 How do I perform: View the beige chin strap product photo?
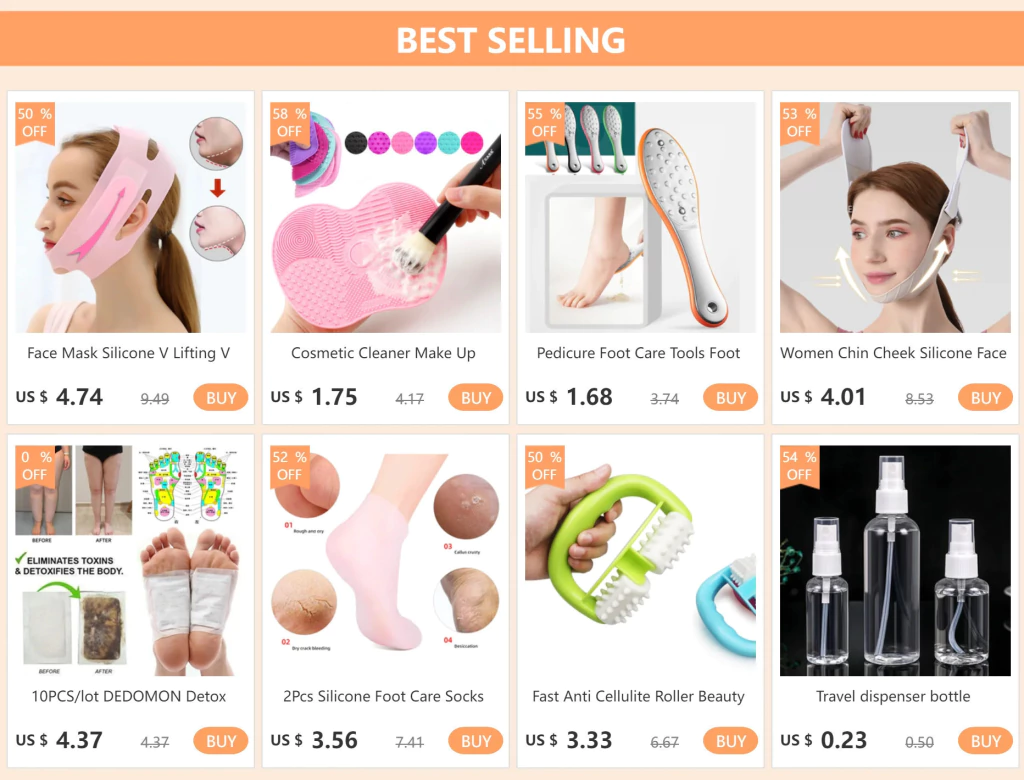895,217
